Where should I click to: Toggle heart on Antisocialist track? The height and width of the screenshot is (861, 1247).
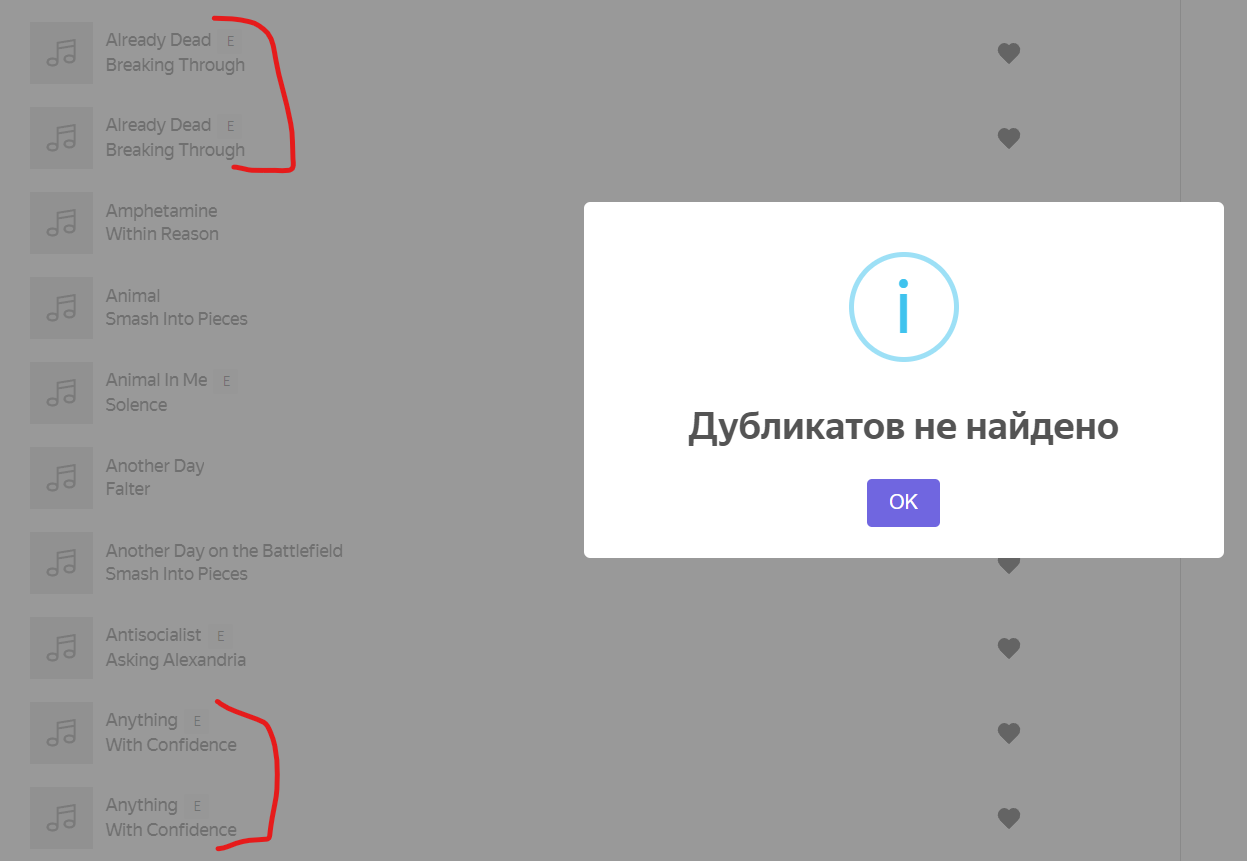click(1009, 648)
